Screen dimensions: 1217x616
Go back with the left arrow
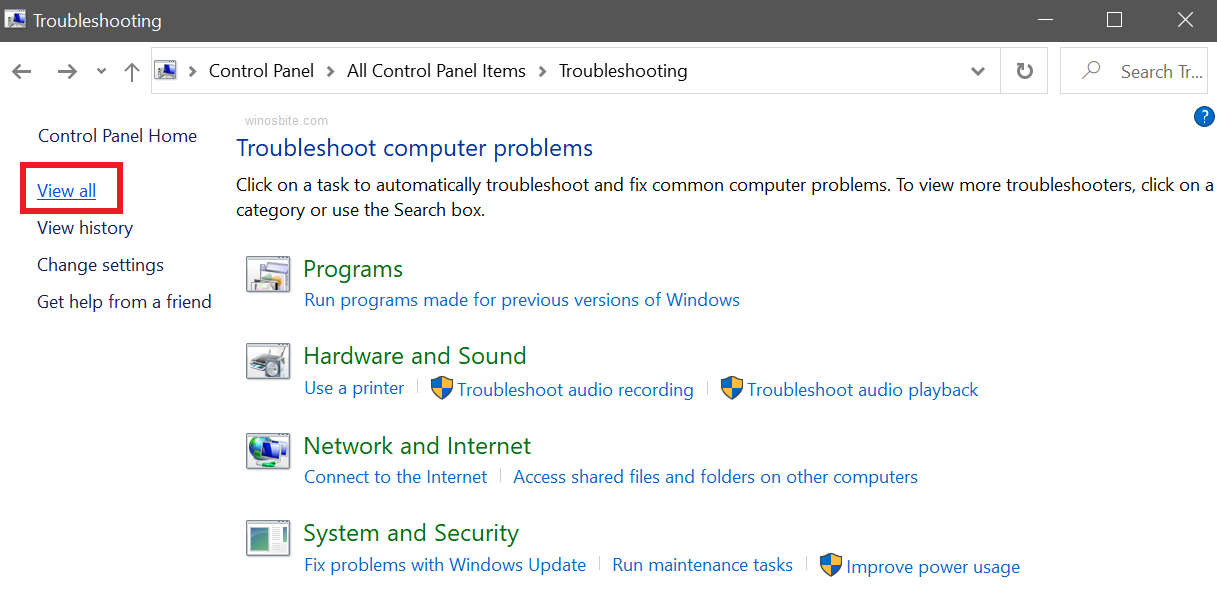tap(22, 71)
